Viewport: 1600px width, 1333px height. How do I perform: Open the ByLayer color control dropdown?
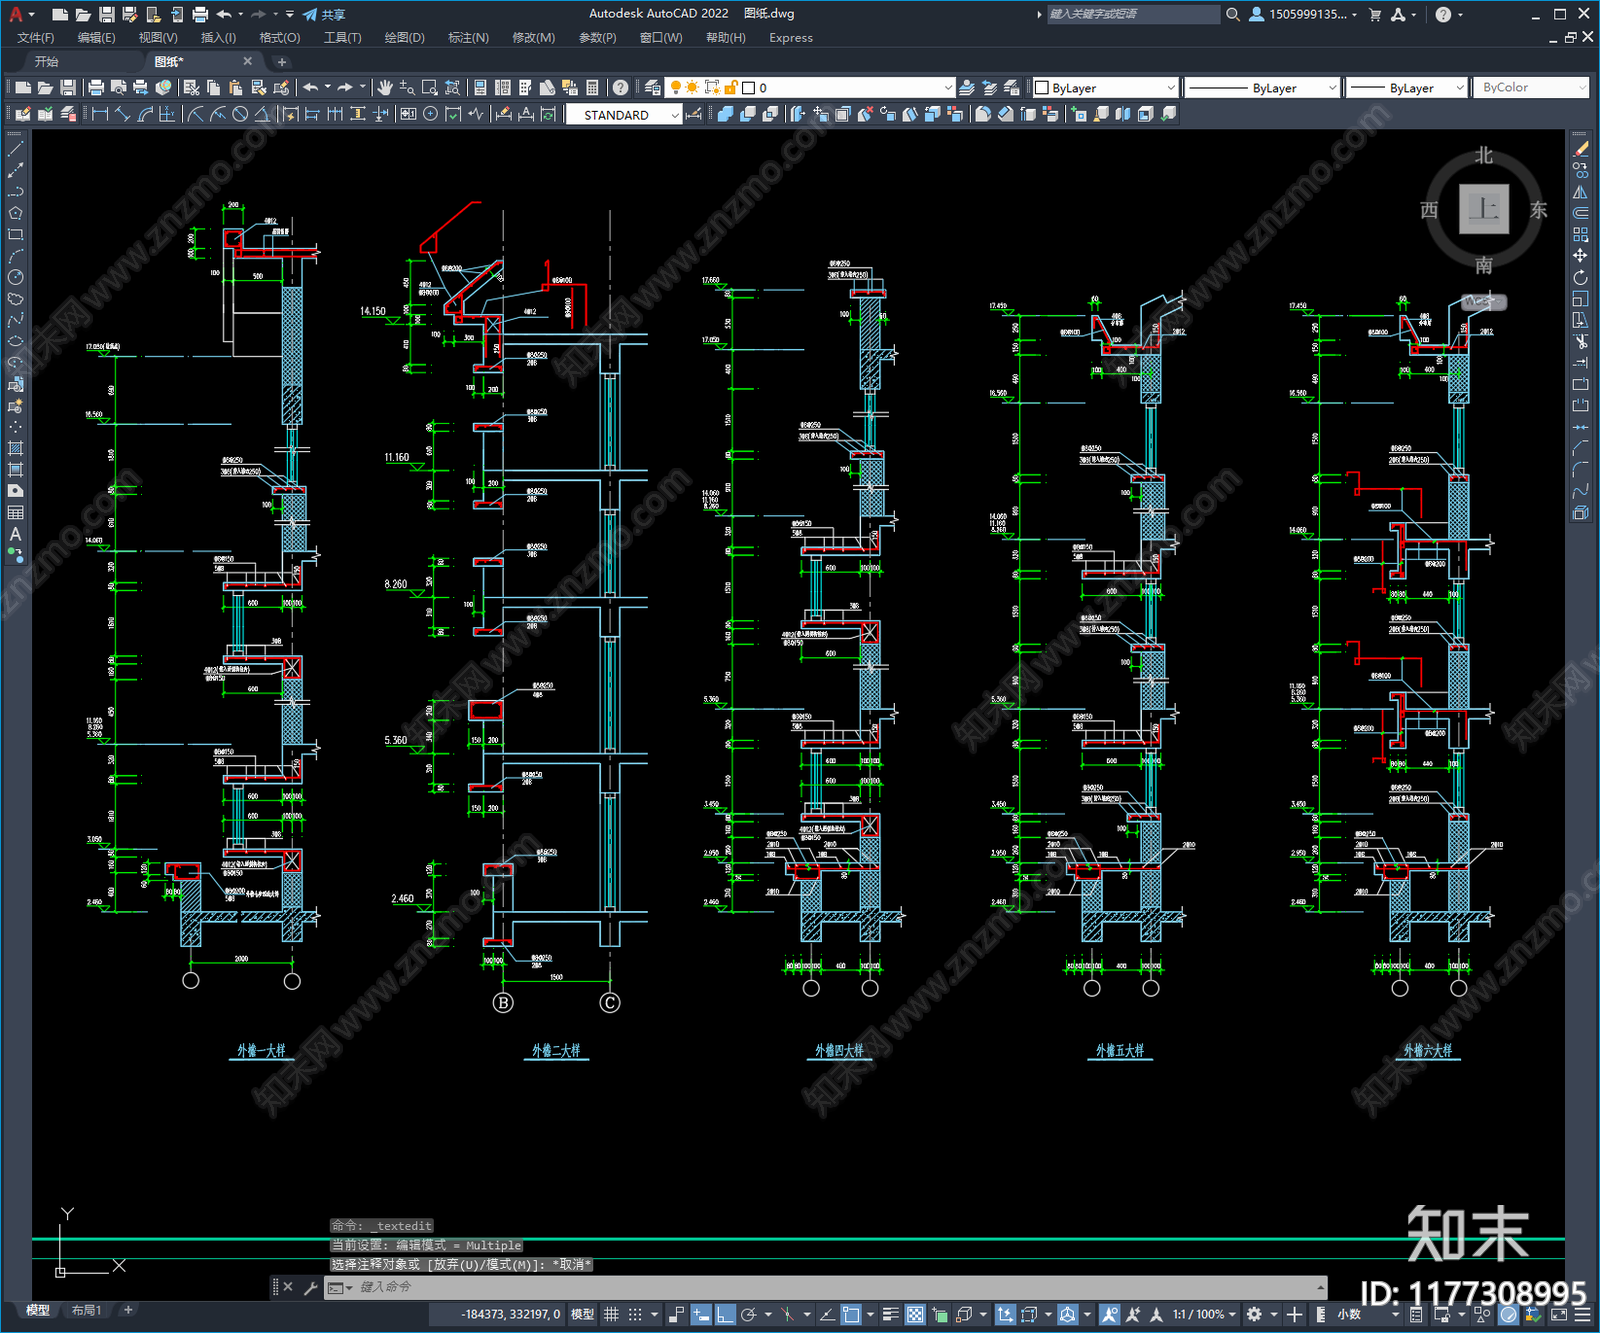pos(1105,88)
